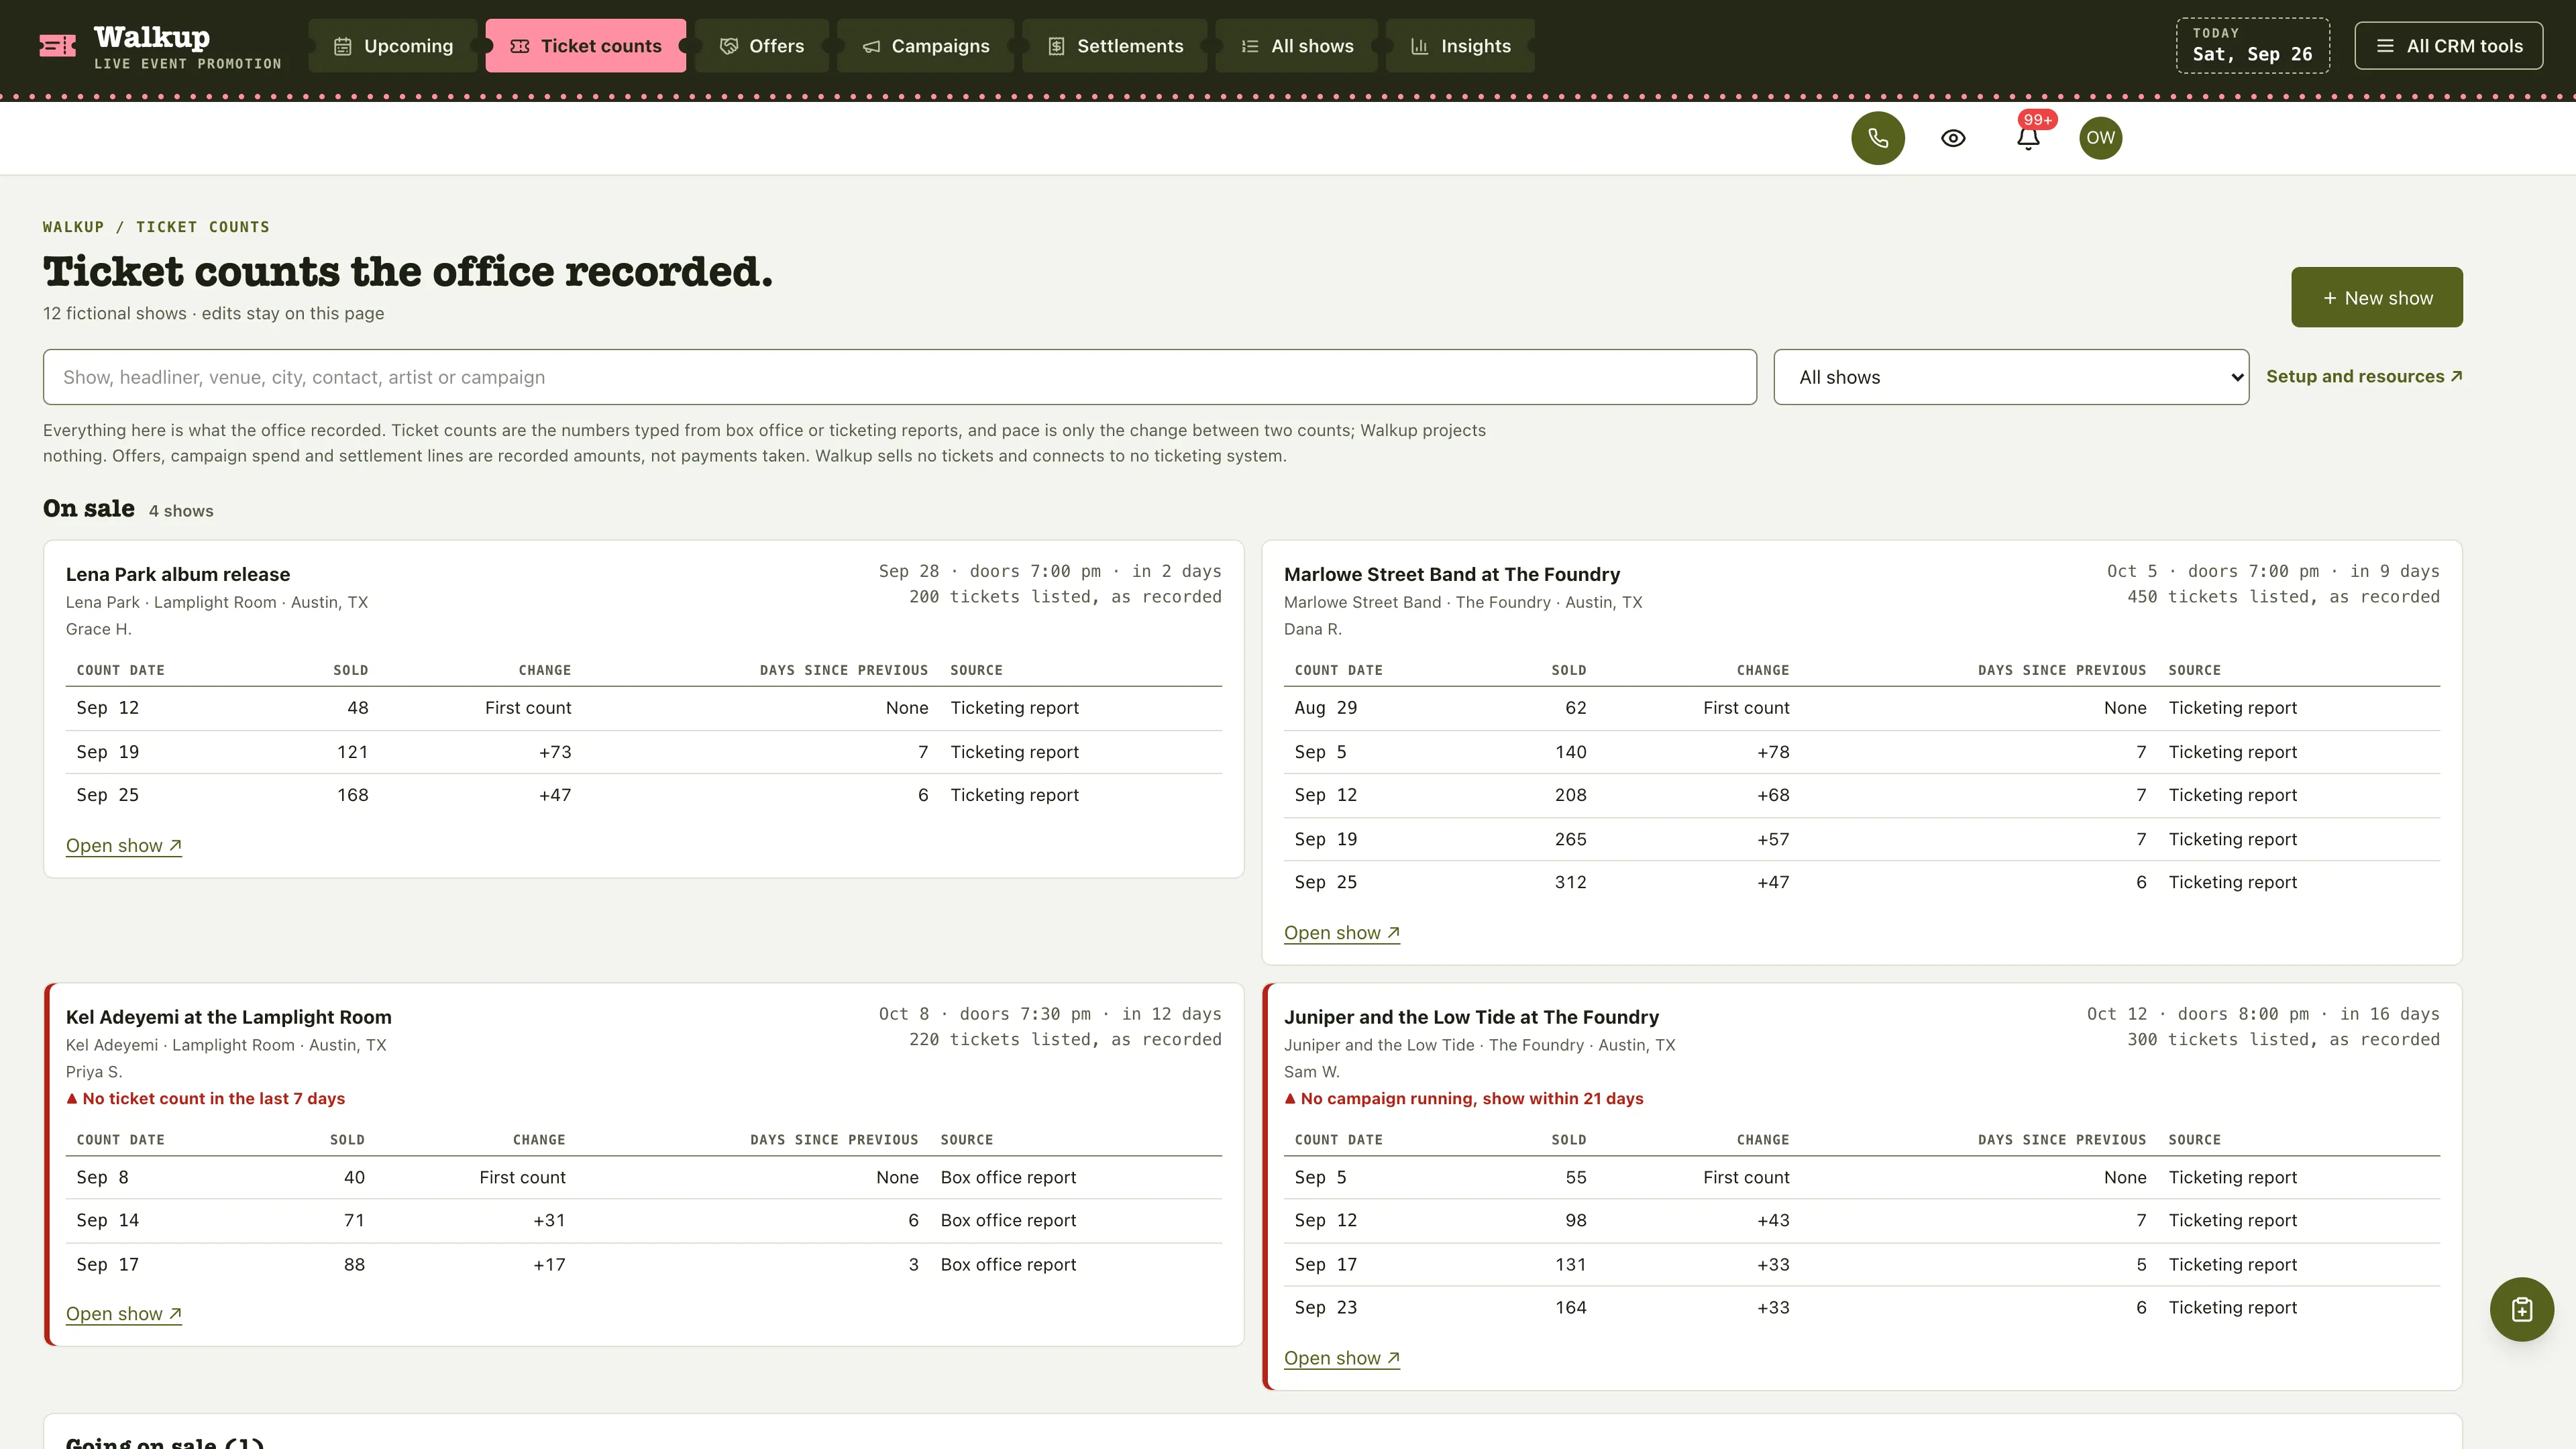Click Box office report in Kel's Sep 14 row

(1008, 1220)
